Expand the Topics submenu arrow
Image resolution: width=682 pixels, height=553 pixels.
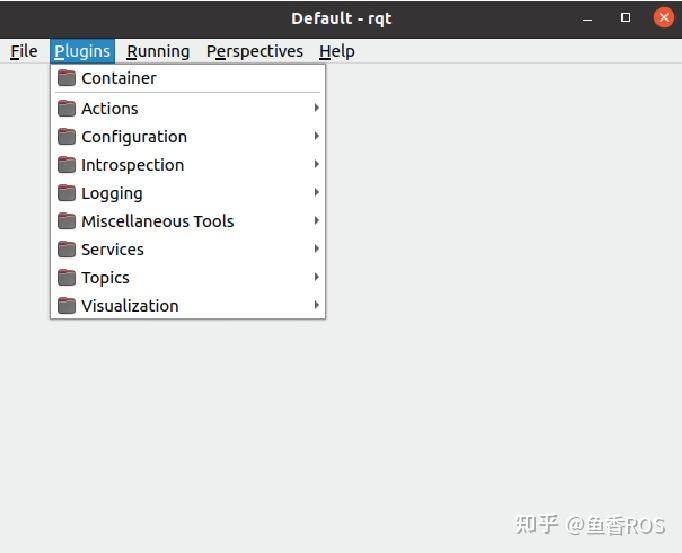(x=316, y=277)
